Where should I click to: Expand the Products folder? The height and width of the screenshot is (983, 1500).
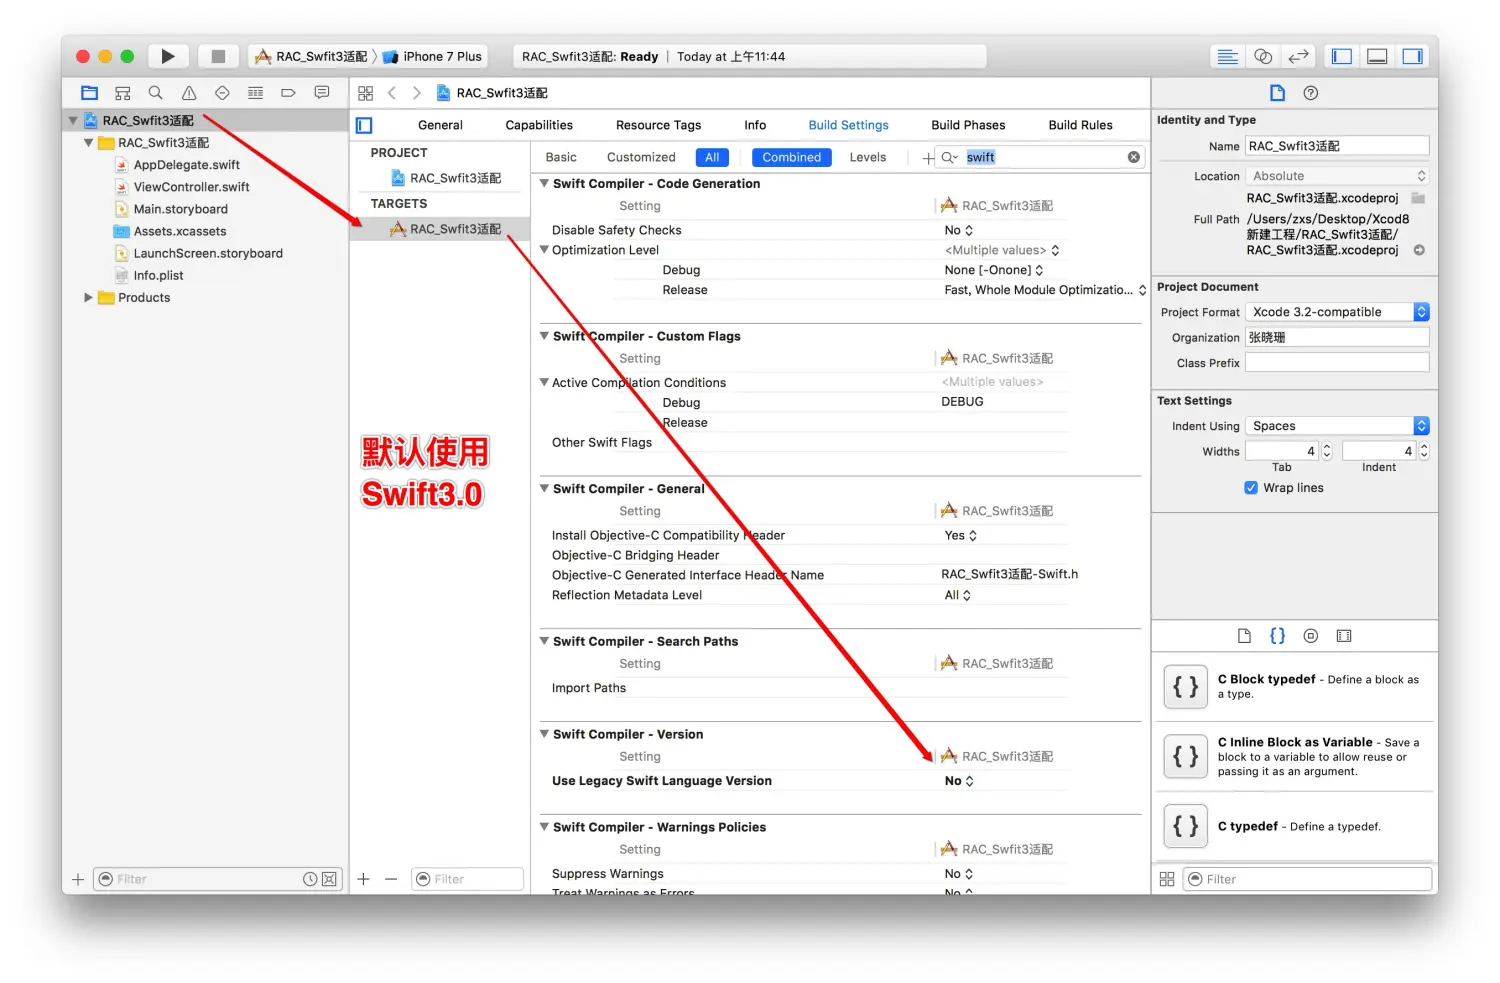coord(88,297)
